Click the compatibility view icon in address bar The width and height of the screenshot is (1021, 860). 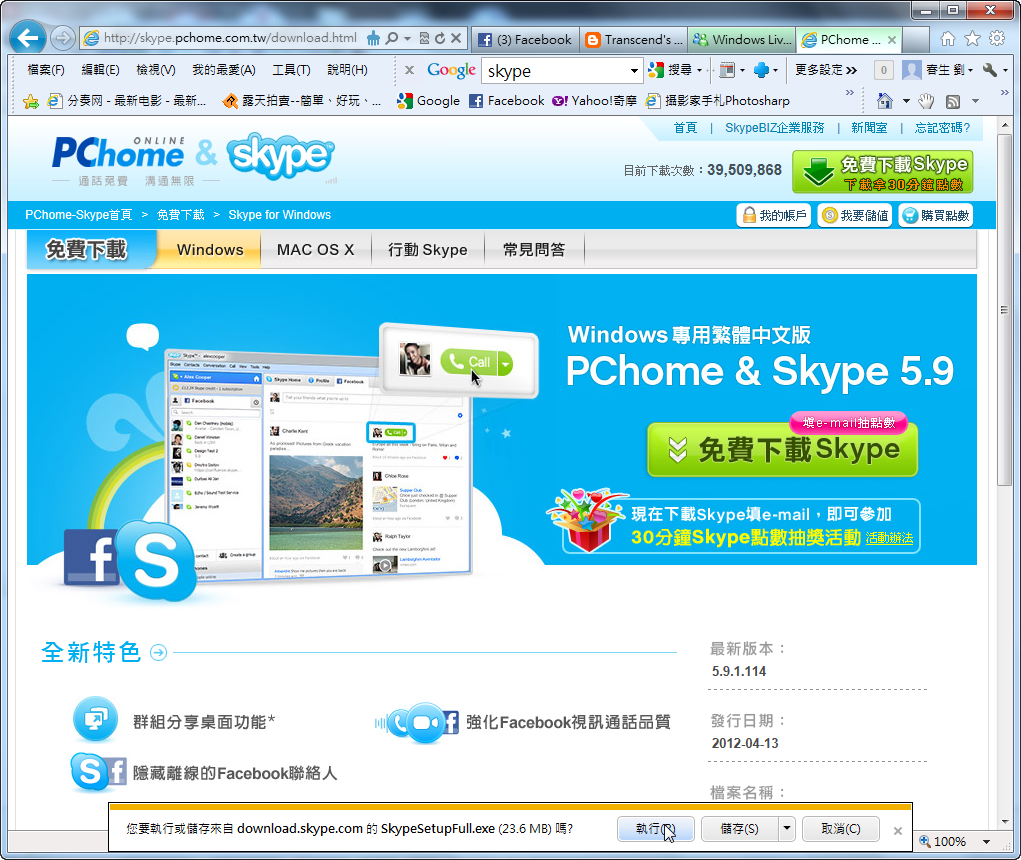[425, 38]
